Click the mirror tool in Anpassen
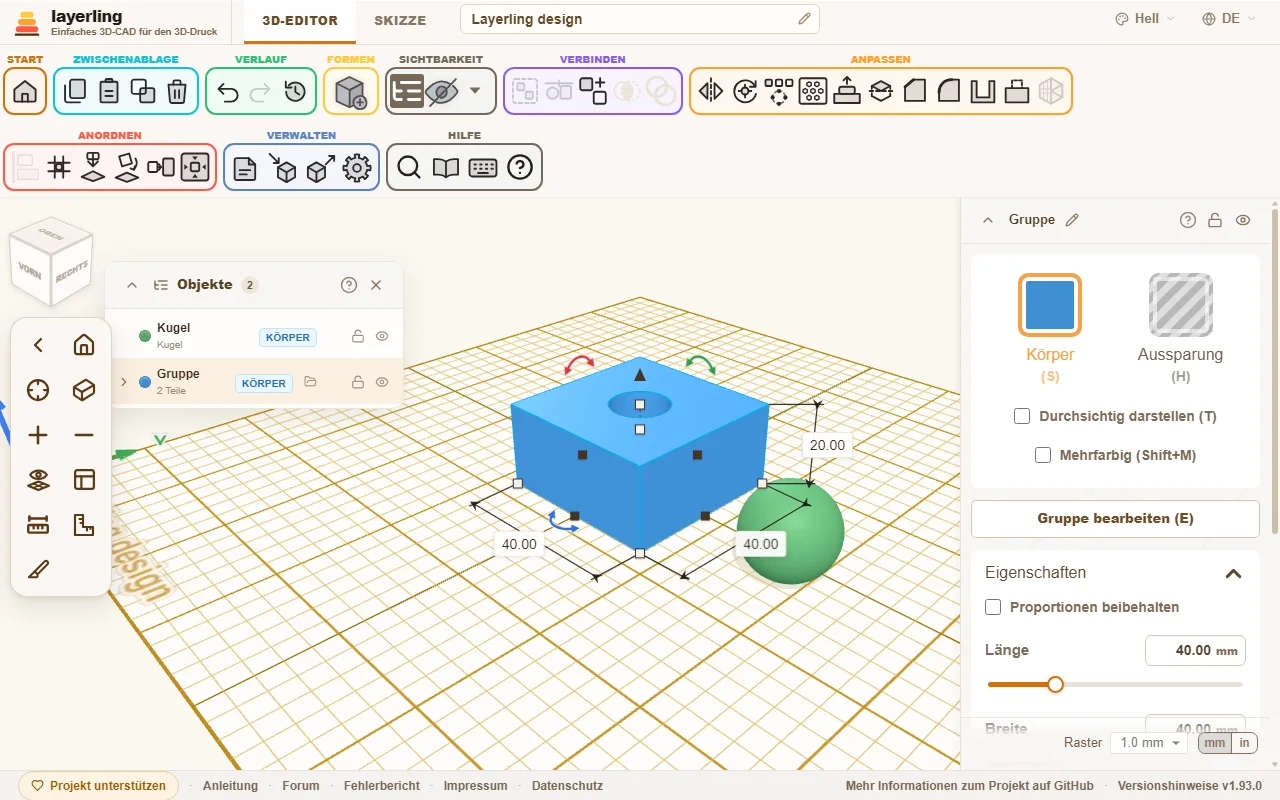The height and width of the screenshot is (800, 1280). point(711,92)
